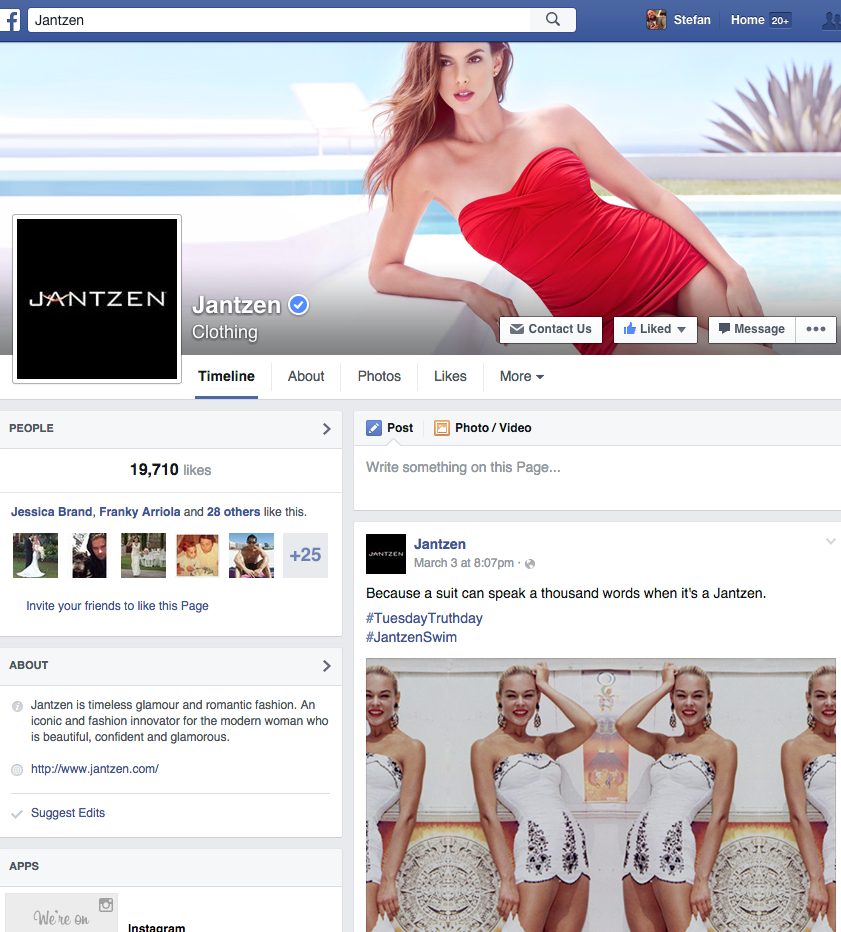Image resolution: width=841 pixels, height=932 pixels.
Task: Select the Post composer tab
Action: point(390,428)
